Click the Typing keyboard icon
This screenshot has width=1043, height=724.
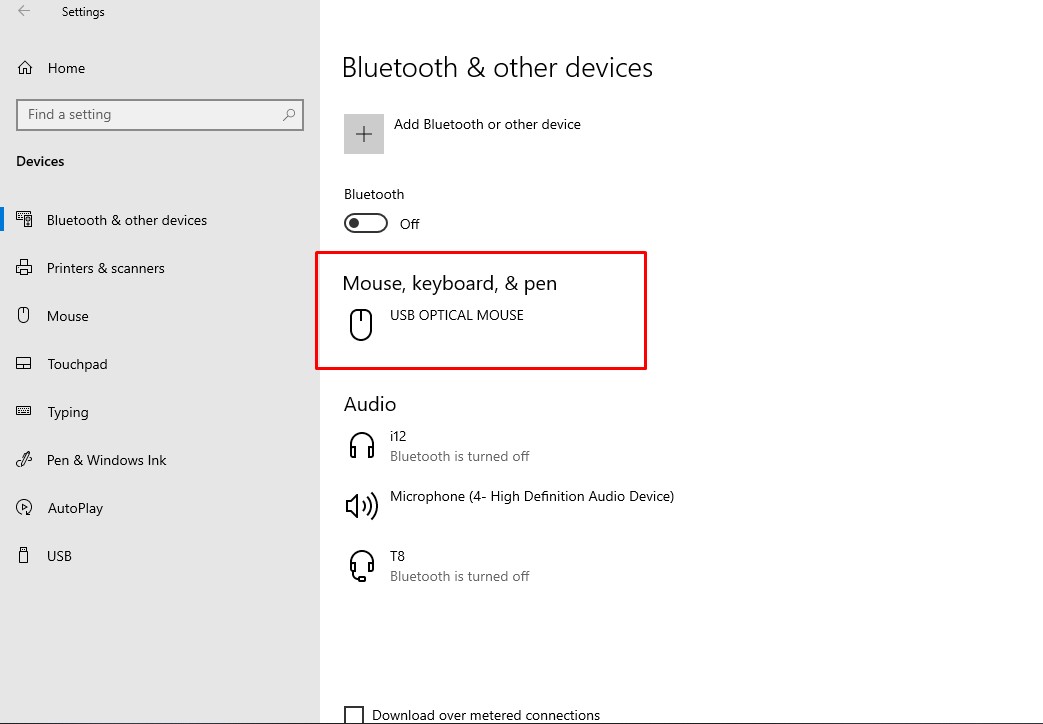[24, 411]
